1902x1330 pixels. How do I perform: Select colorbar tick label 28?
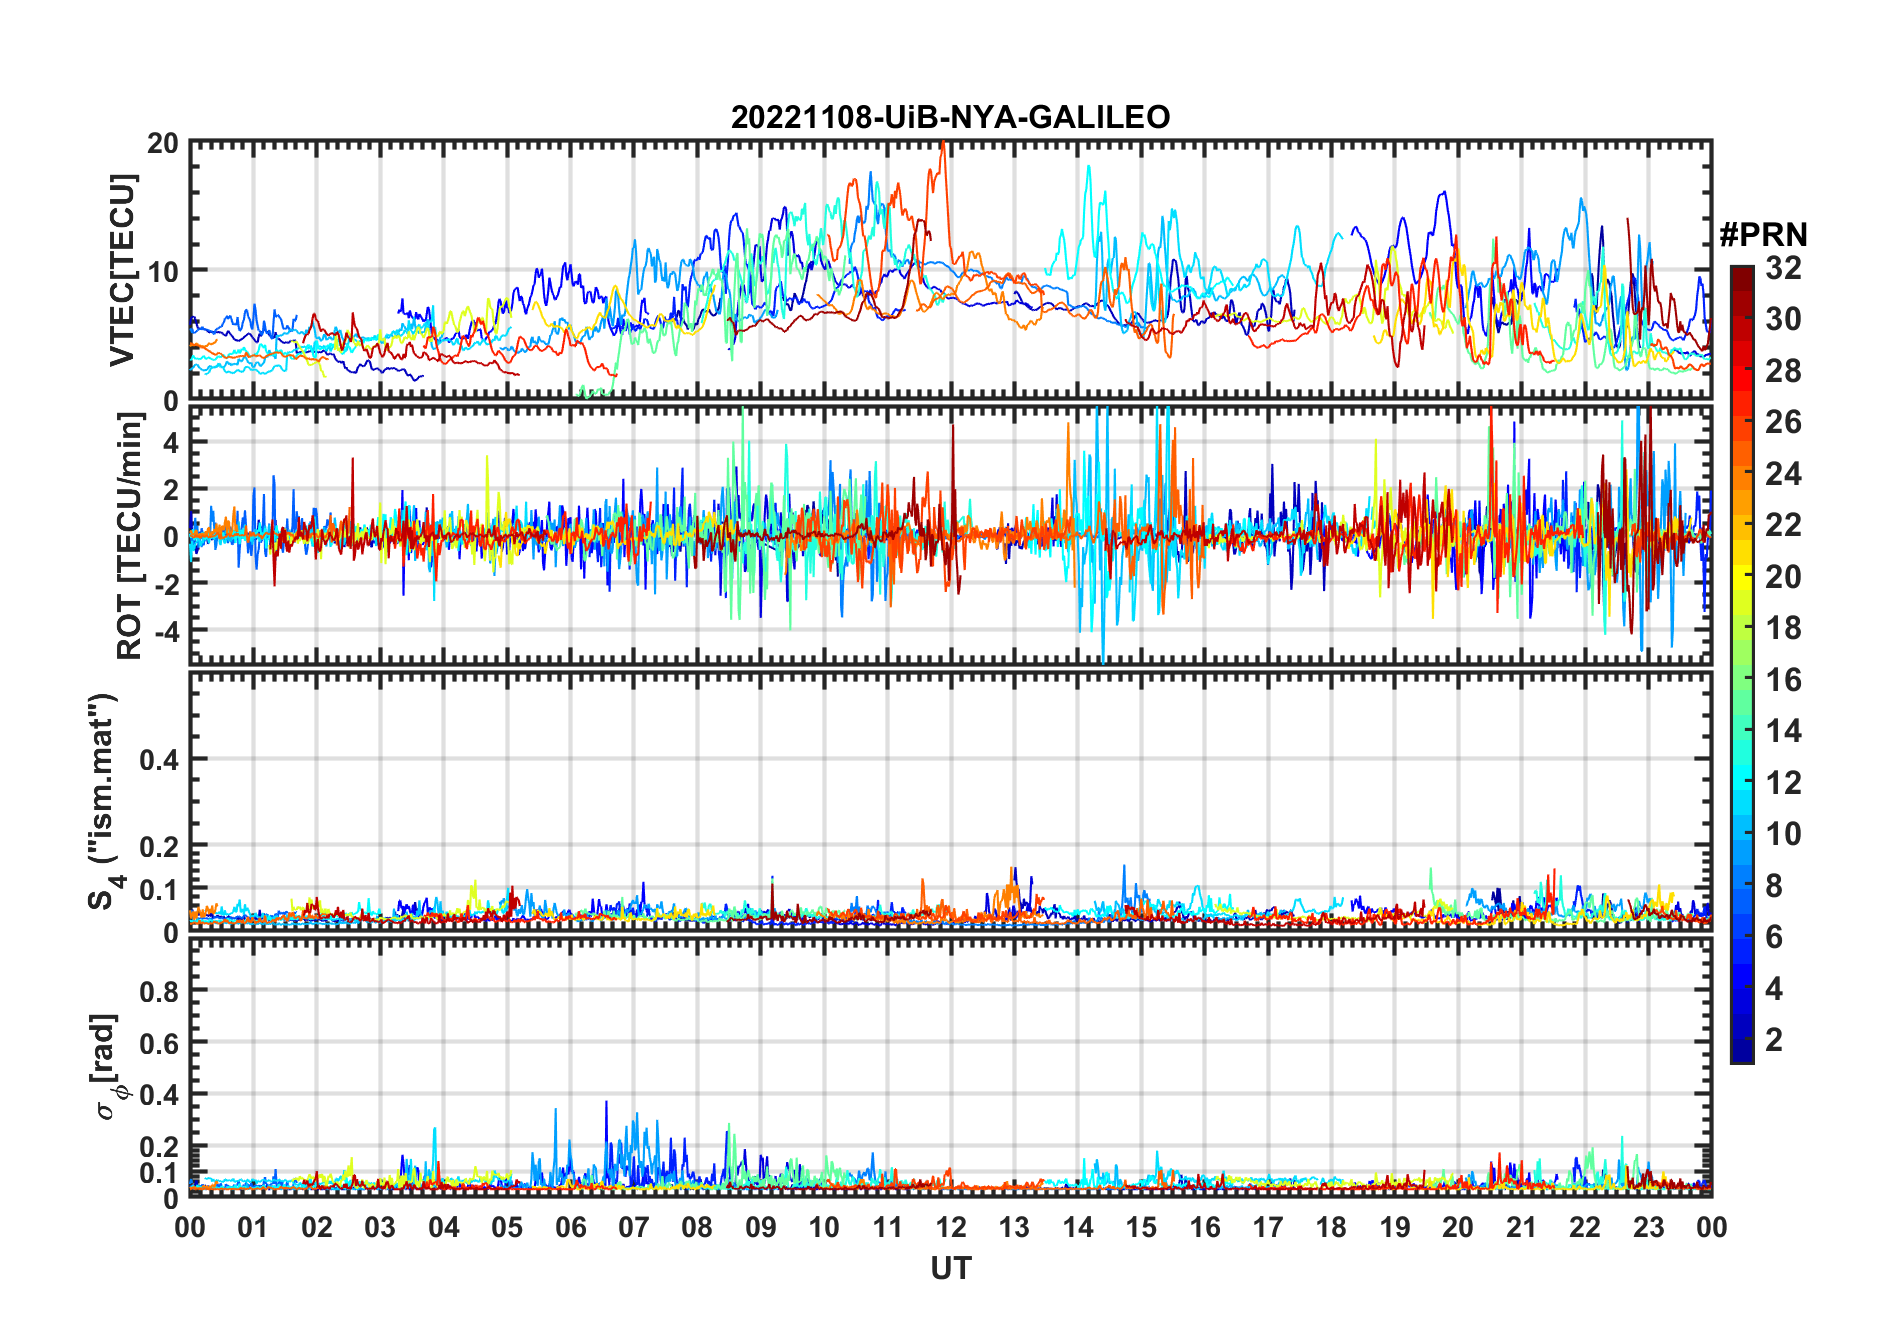(1783, 371)
